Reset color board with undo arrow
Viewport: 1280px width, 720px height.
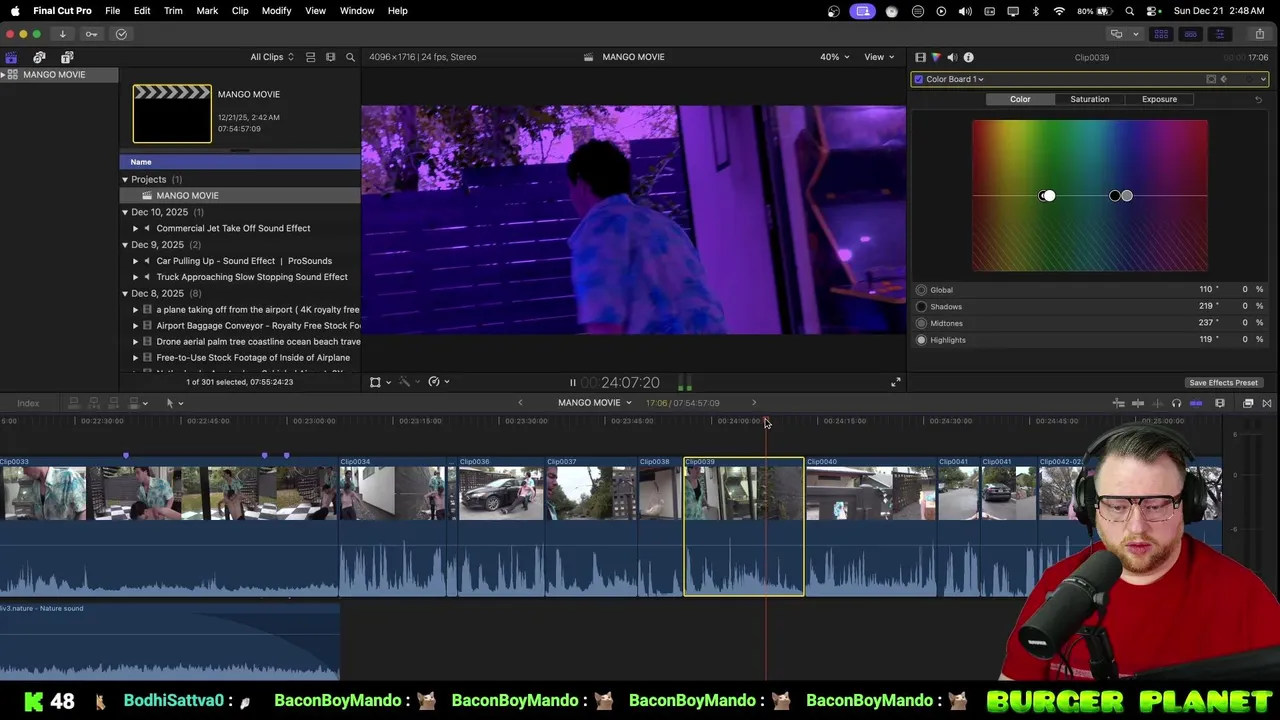click(1258, 99)
